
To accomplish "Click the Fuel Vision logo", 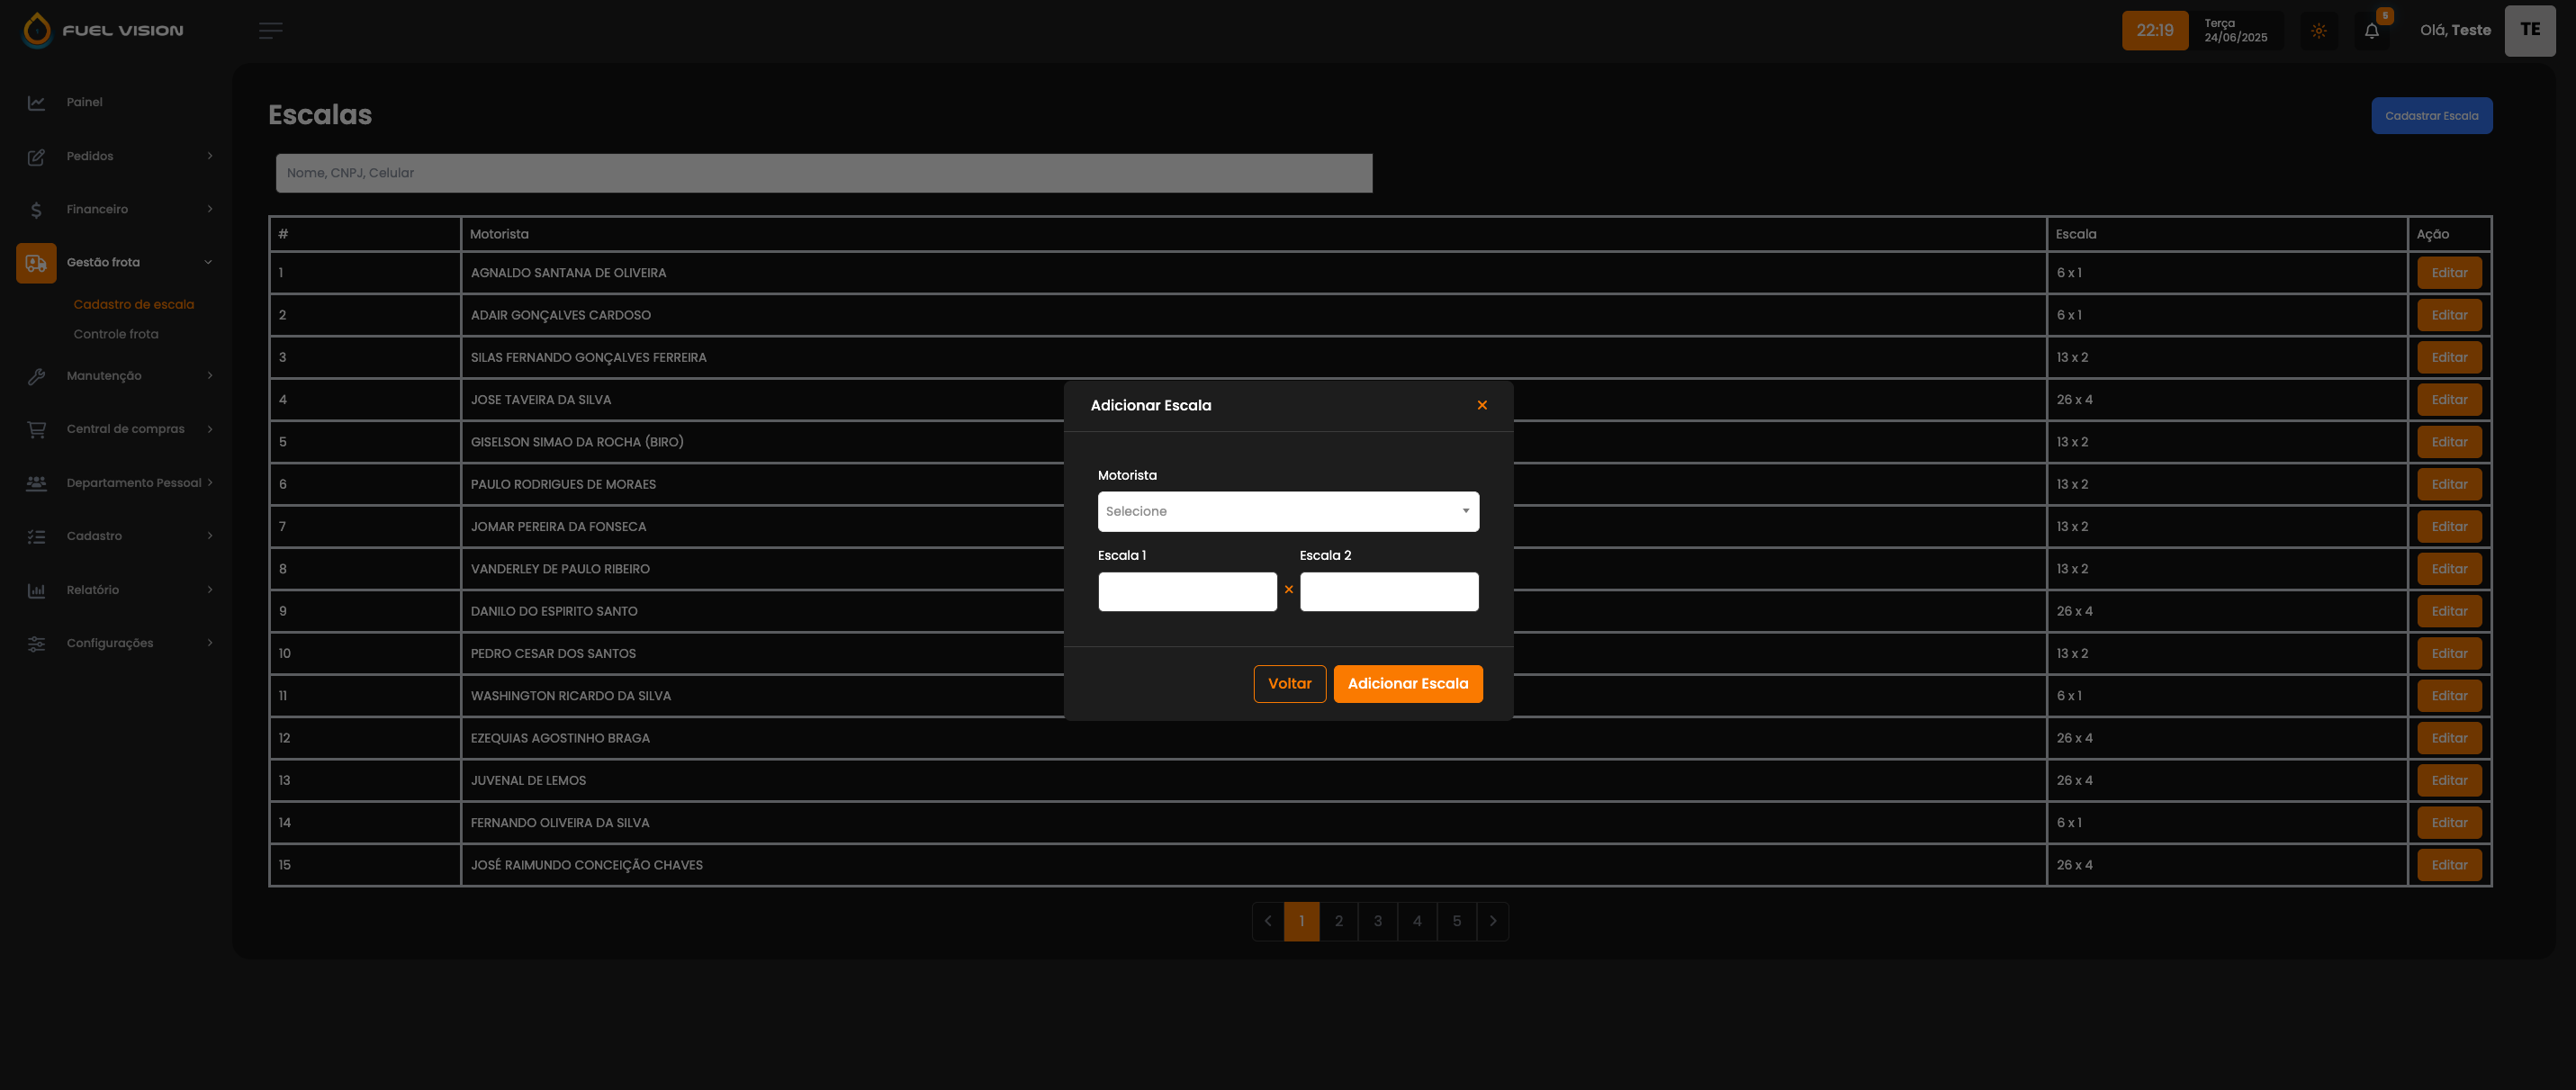I will 103,31.
